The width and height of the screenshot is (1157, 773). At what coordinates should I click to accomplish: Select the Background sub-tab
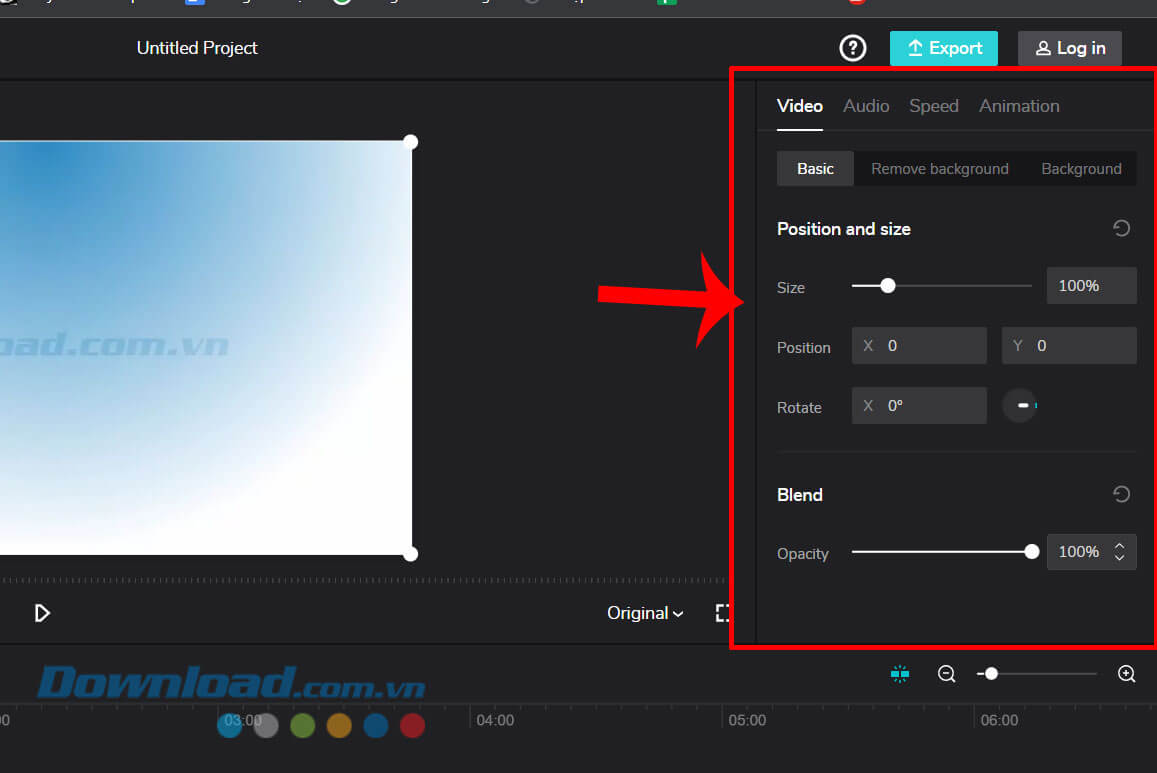(x=1081, y=169)
